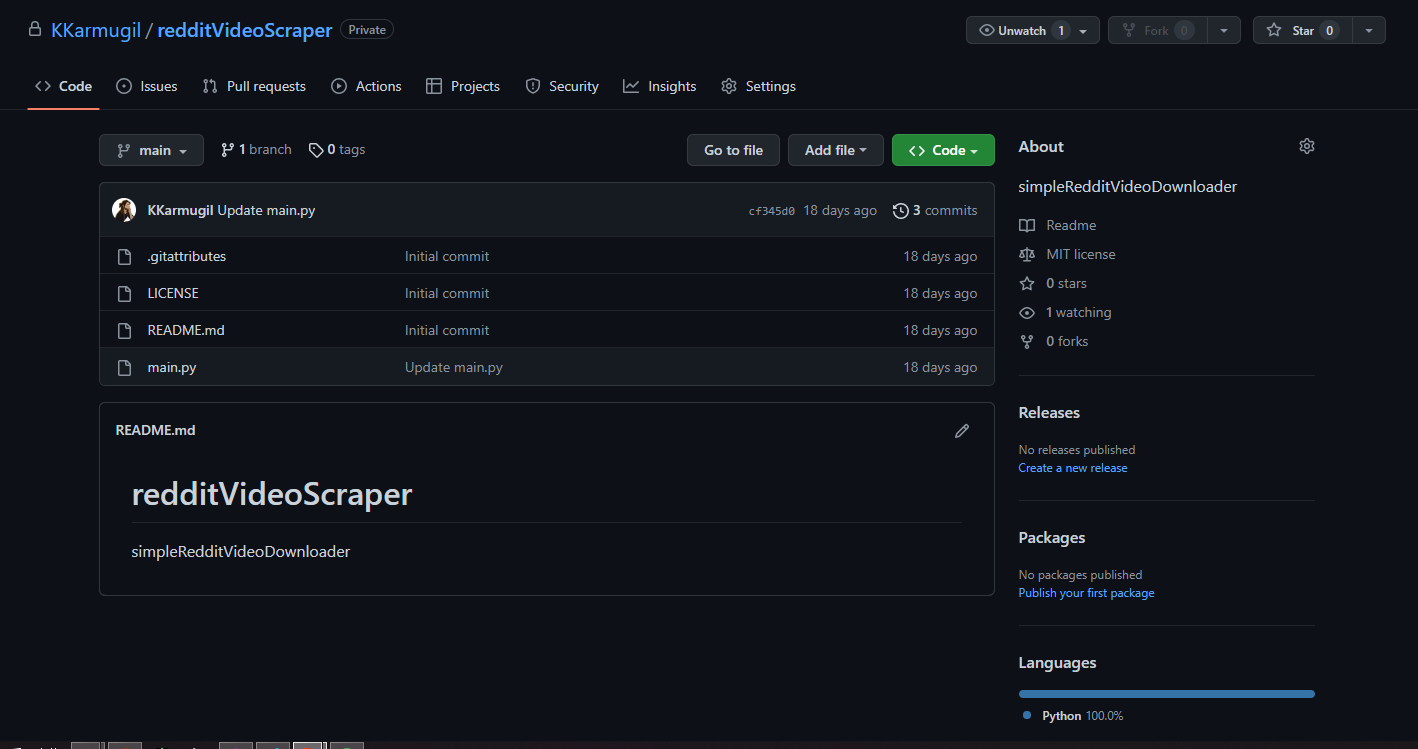Open the main.py file
The image size is (1418, 749).
(172, 368)
